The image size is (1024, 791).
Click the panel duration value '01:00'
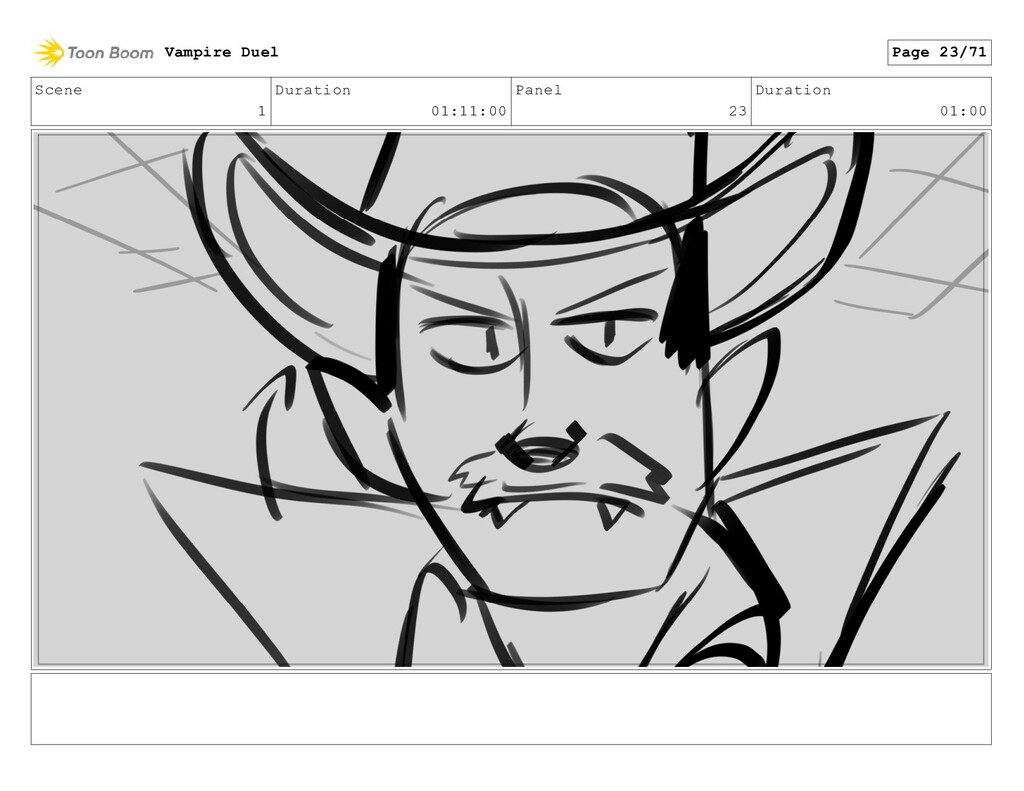click(x=963, y=111)
